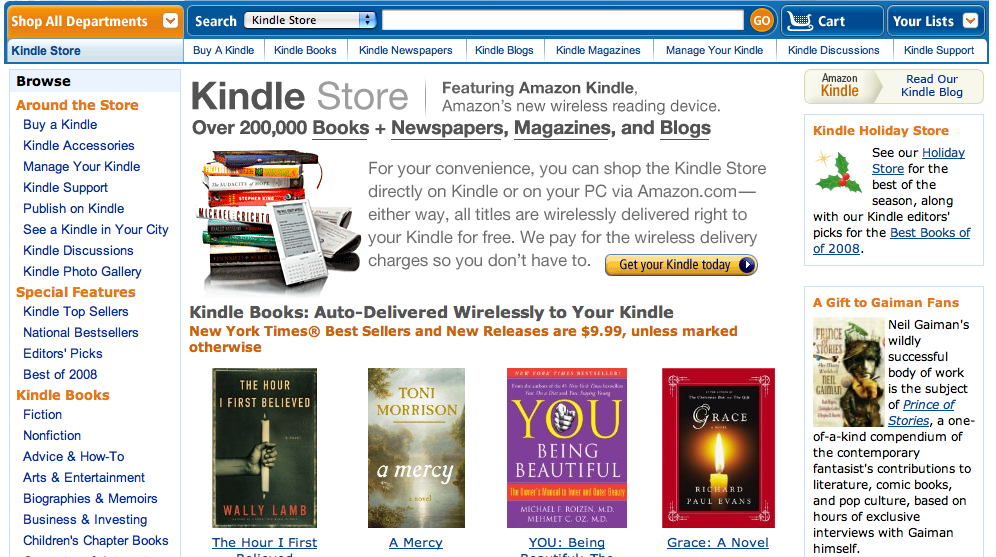
Task: Click the holly Holiday Store image
Action: [838, 170]
